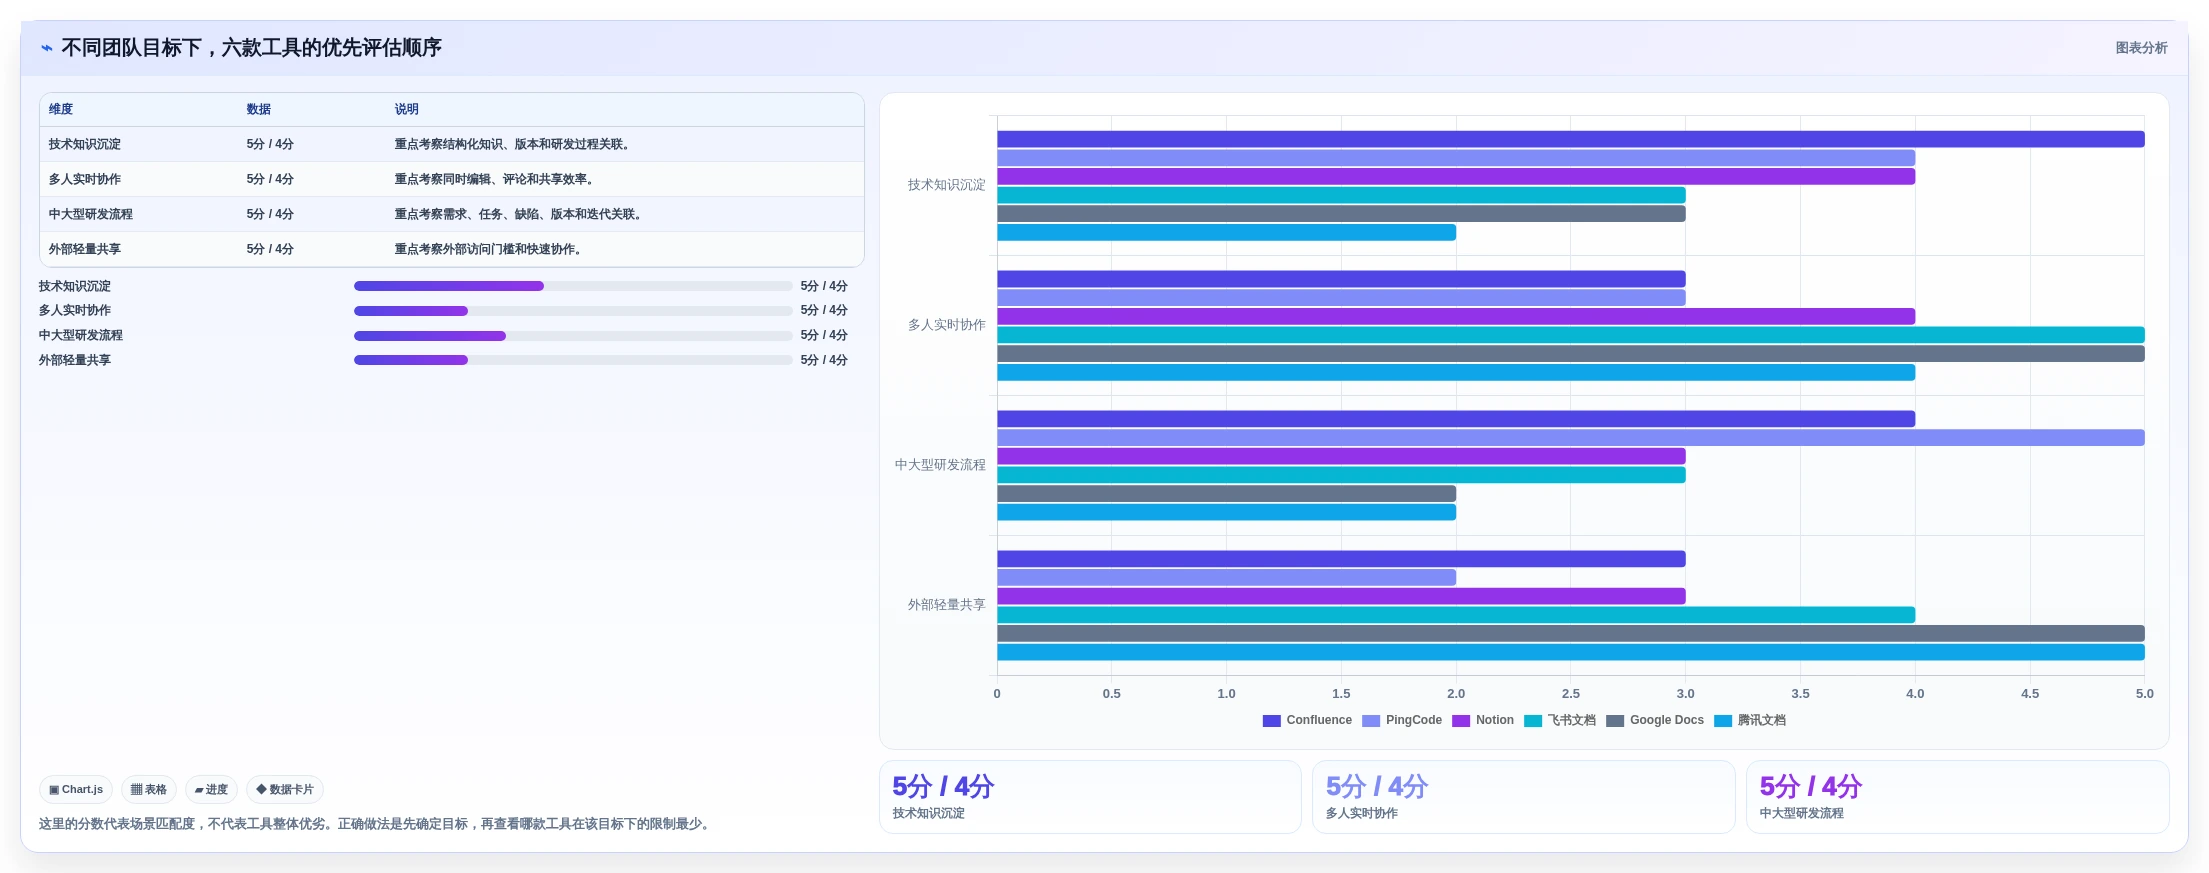Click the 多人实时协作 progress bar

click(573, 311)
